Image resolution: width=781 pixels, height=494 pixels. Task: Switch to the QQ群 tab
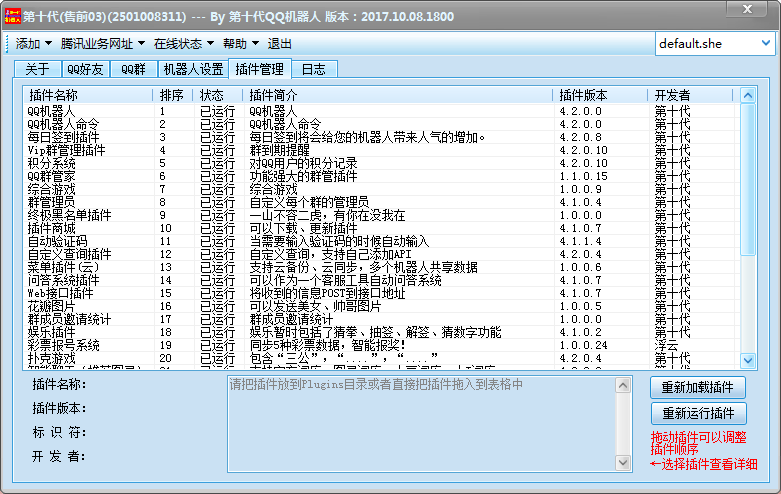point(133,69)
